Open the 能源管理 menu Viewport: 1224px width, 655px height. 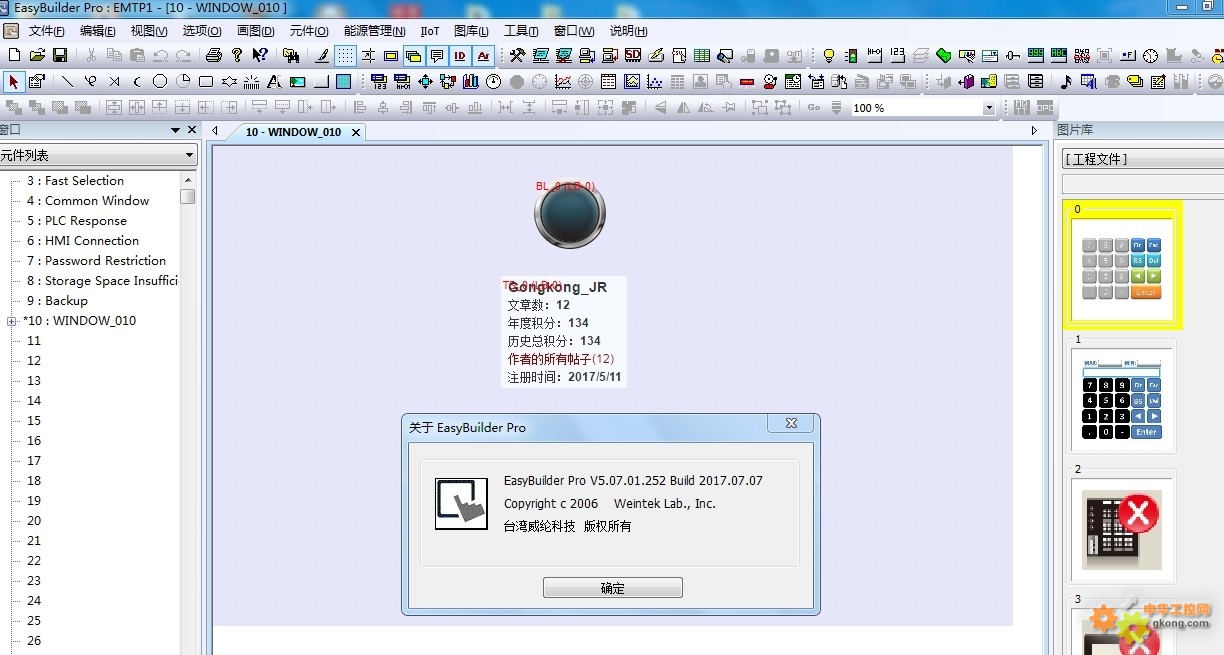point(374,31)
